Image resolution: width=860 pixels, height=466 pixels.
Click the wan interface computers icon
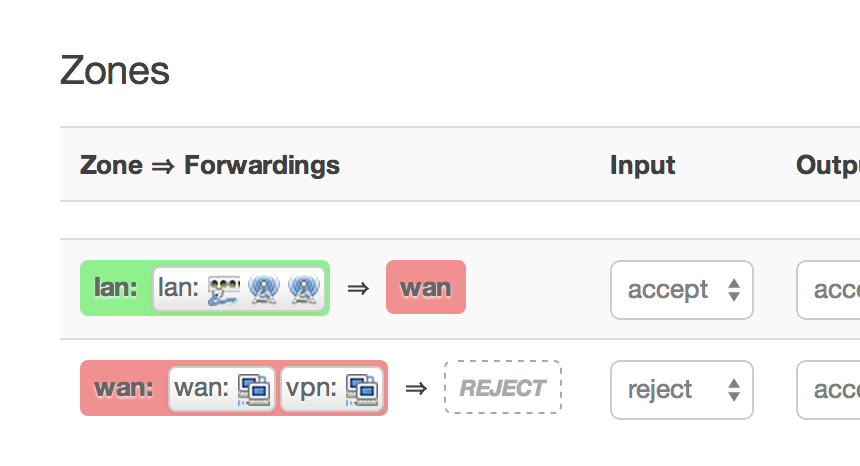click(x=253, y=389)
